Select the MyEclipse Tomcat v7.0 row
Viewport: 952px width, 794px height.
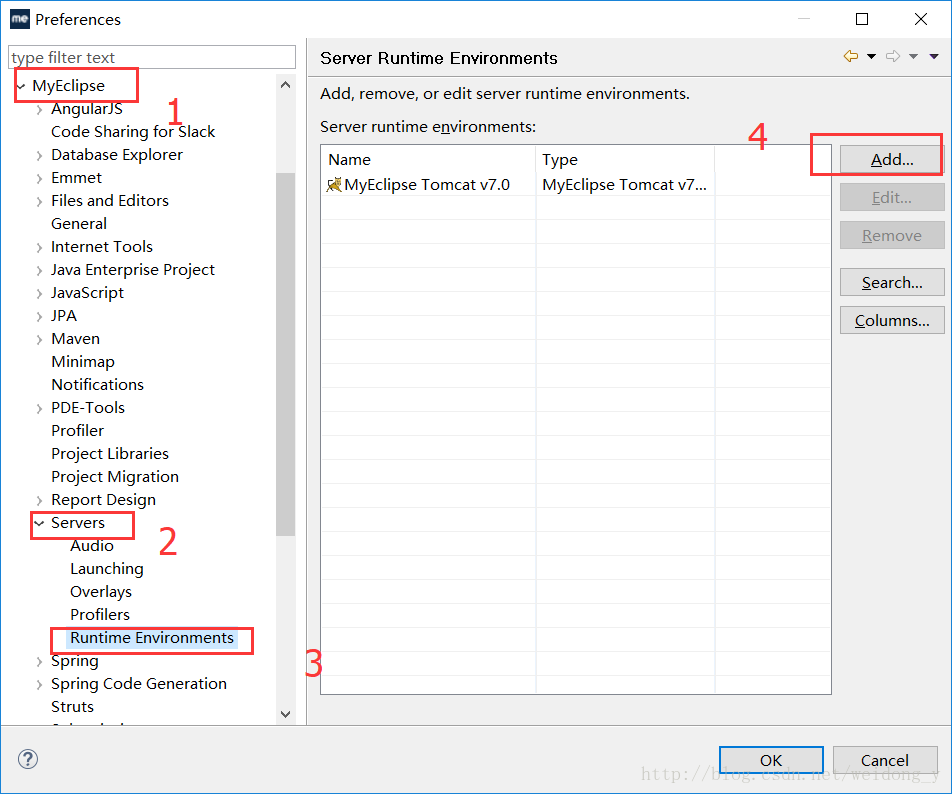576,185
